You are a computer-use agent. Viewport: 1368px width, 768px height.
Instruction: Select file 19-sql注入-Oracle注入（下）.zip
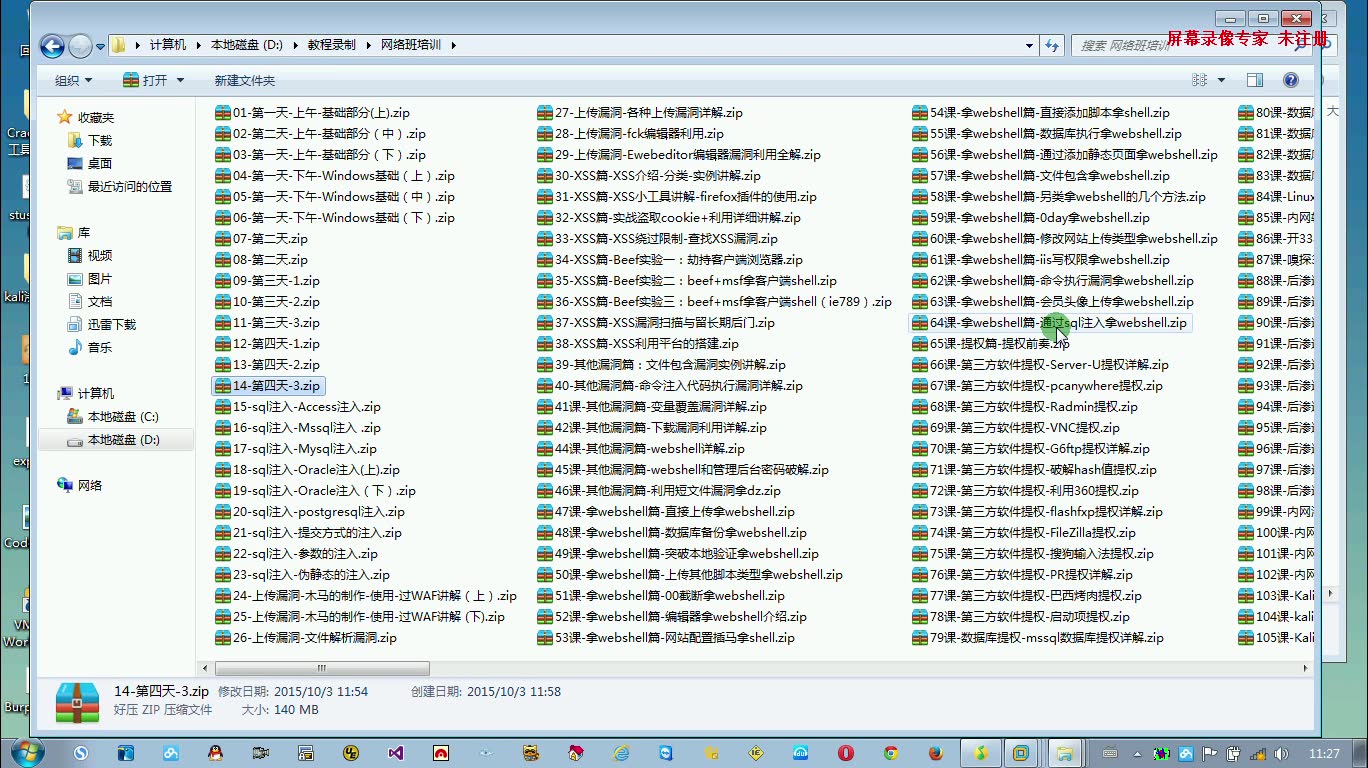coord(315,491)
